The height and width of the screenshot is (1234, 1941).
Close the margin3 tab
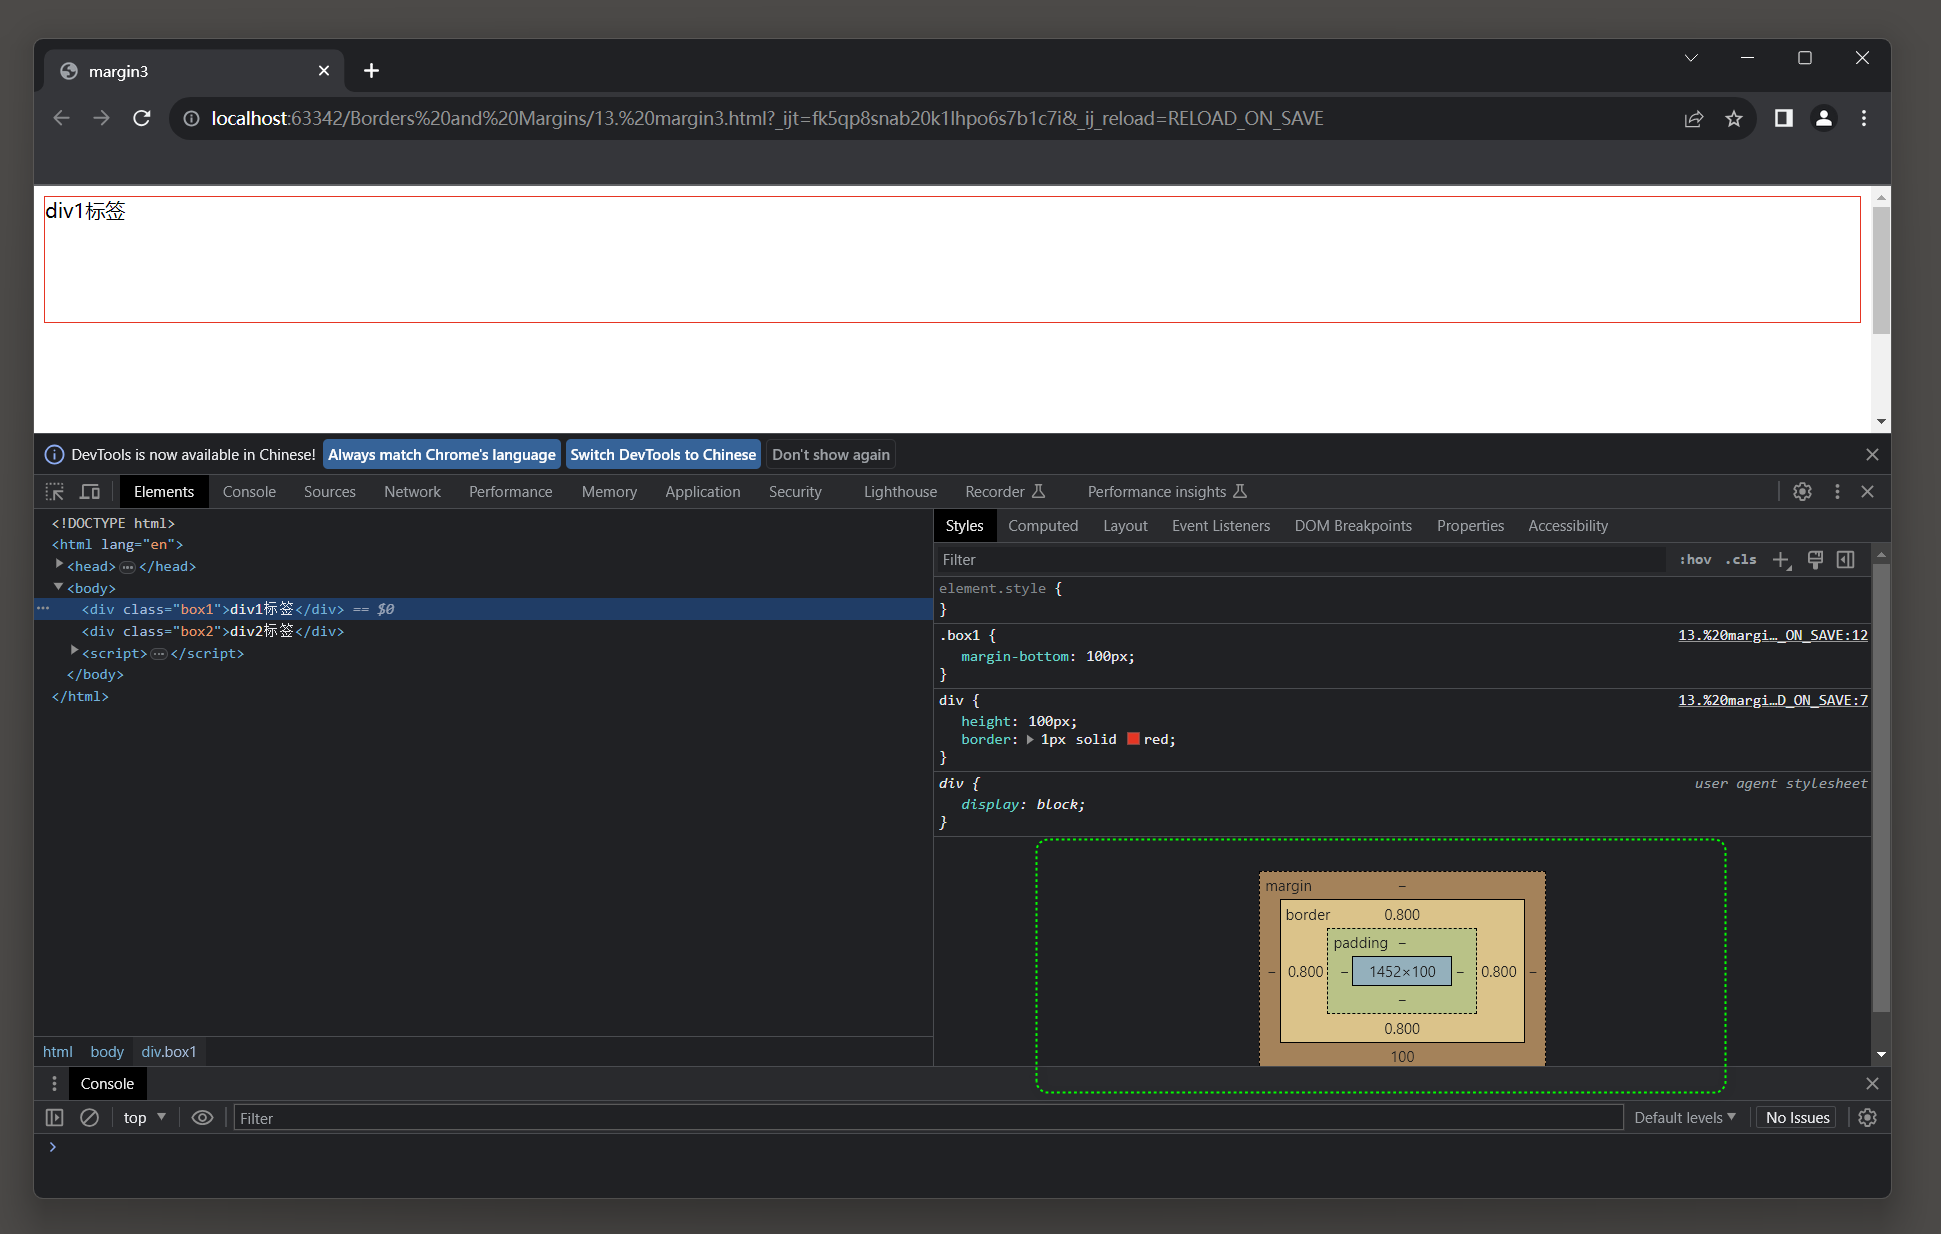[x=323, y=70]
